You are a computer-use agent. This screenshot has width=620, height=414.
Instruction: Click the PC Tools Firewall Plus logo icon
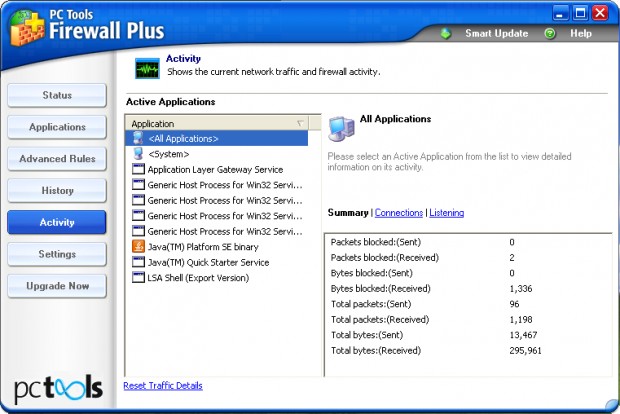(x=27, y=28)
